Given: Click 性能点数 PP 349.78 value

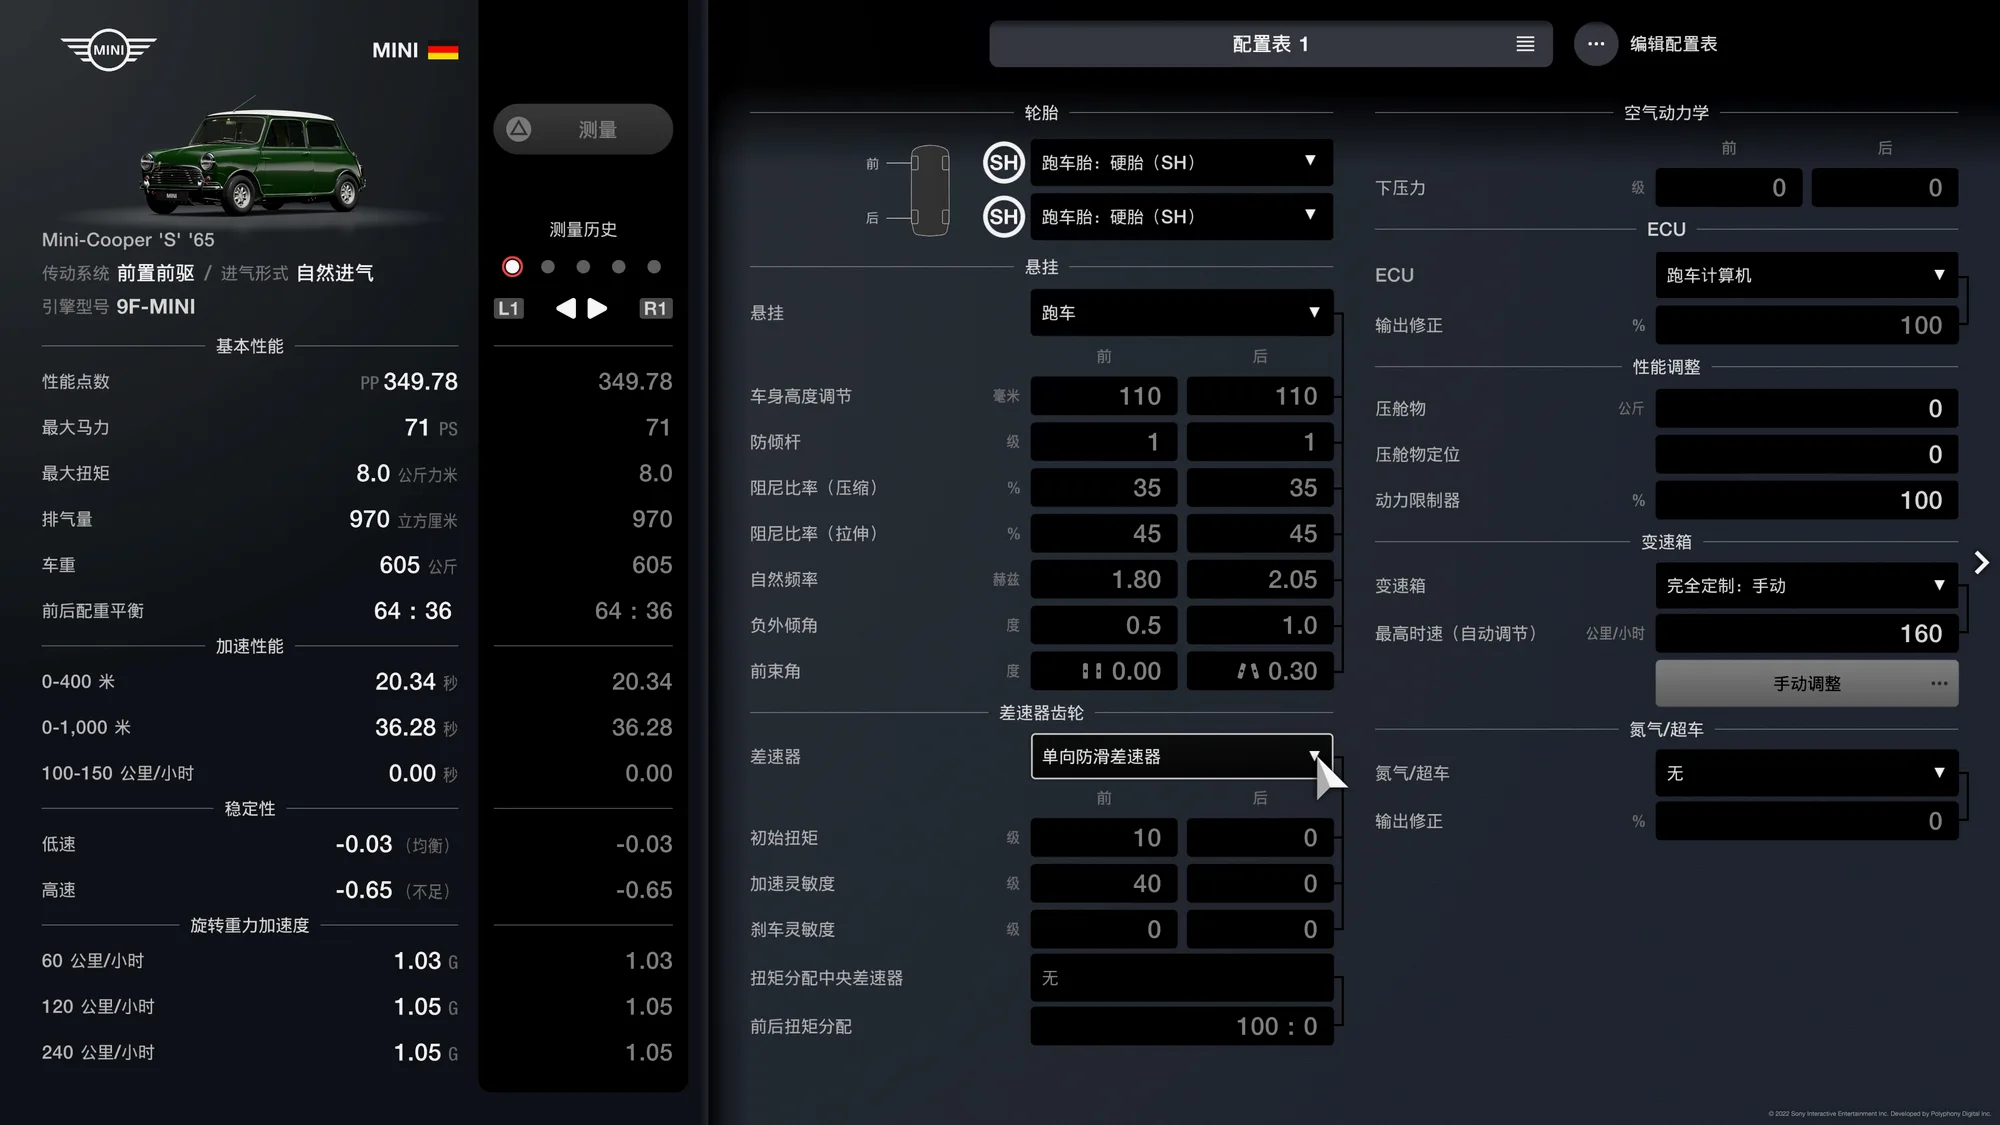Looking at the screenshot, I should (409, 382).
